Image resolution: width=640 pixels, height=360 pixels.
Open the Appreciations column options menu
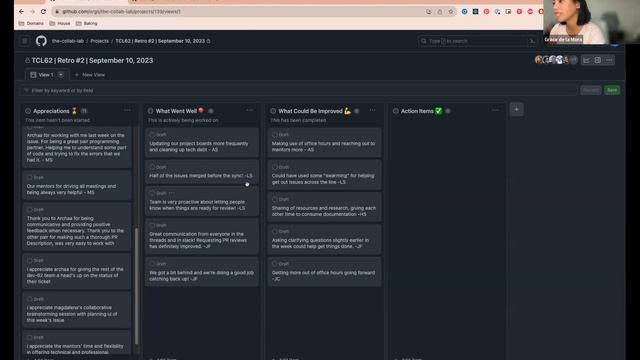[127, 110]
